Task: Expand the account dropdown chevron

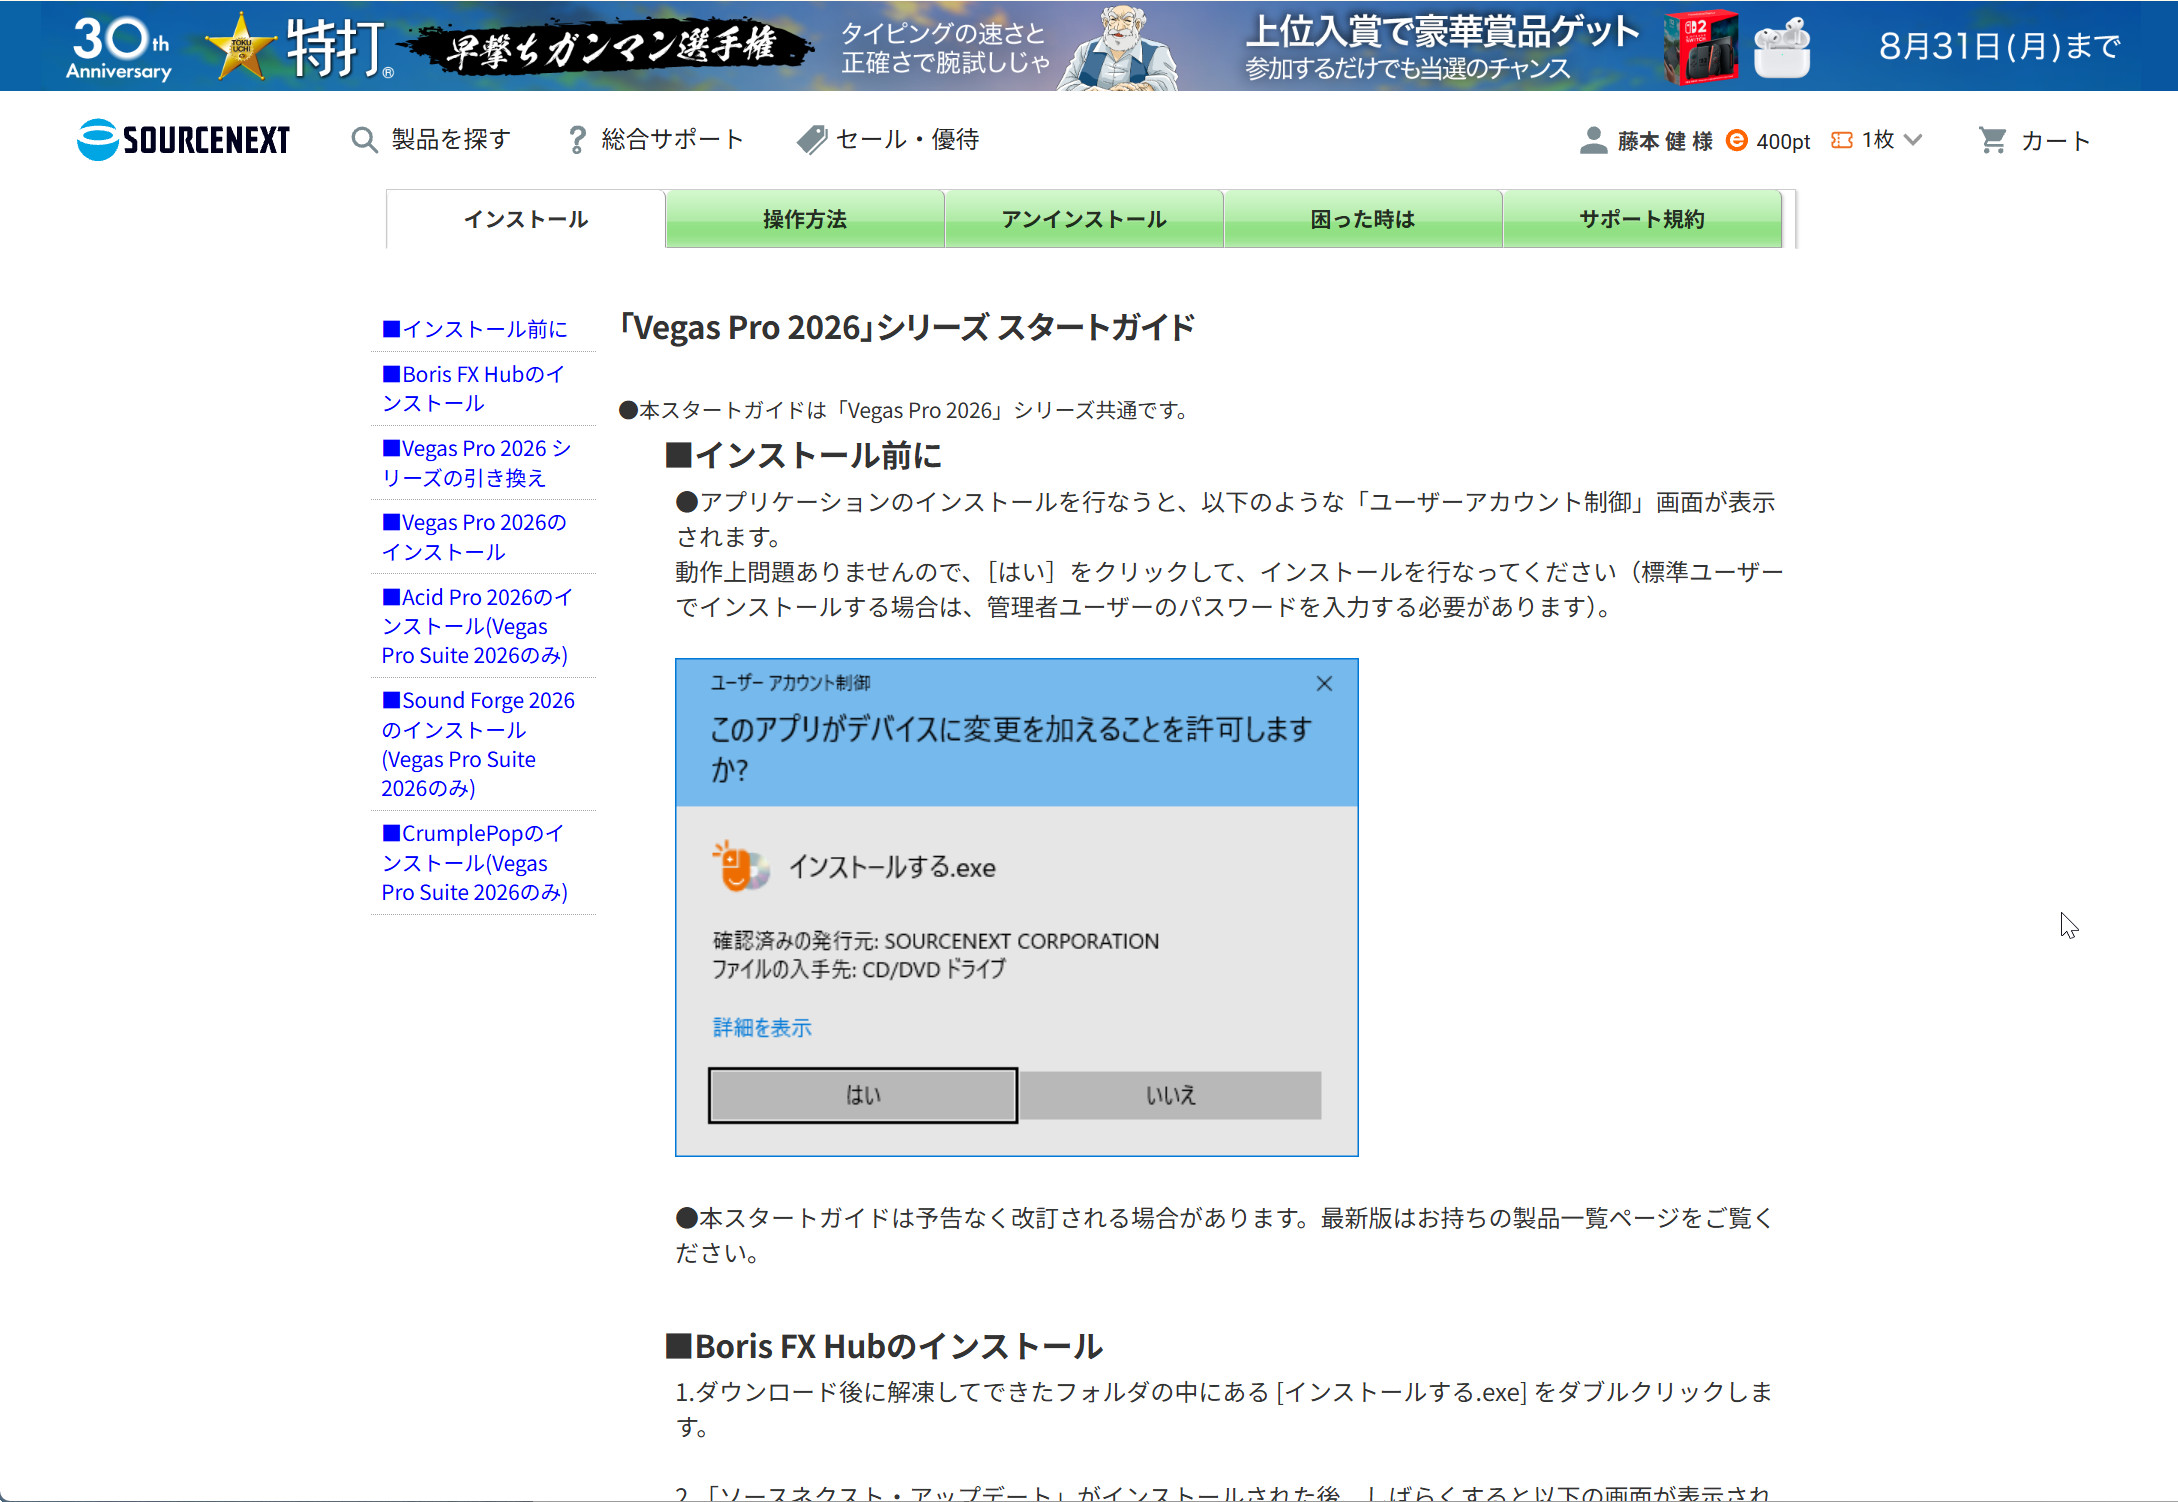Action: (1913, 140)
